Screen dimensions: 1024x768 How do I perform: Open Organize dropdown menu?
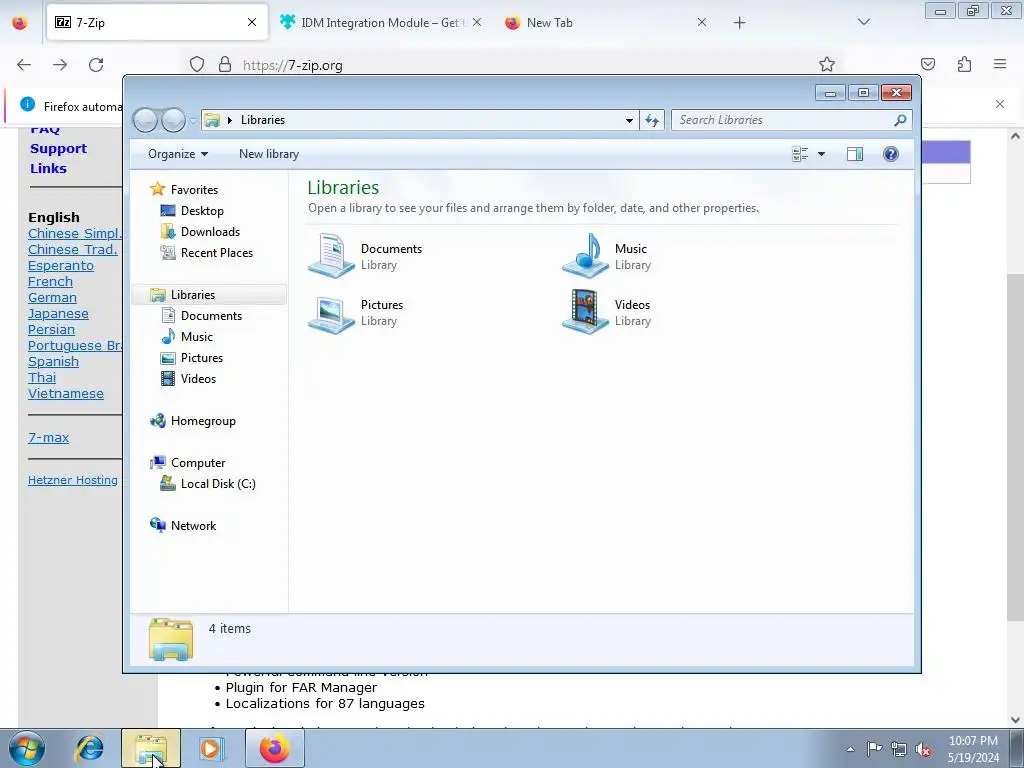[178, 153]
